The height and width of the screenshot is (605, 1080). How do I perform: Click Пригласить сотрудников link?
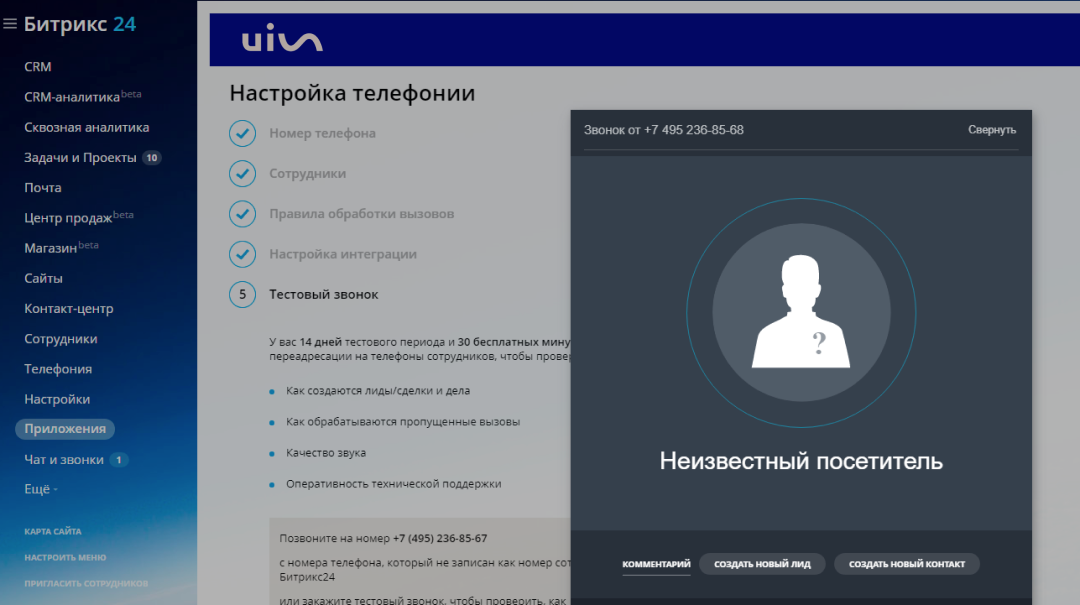(86, 584)
